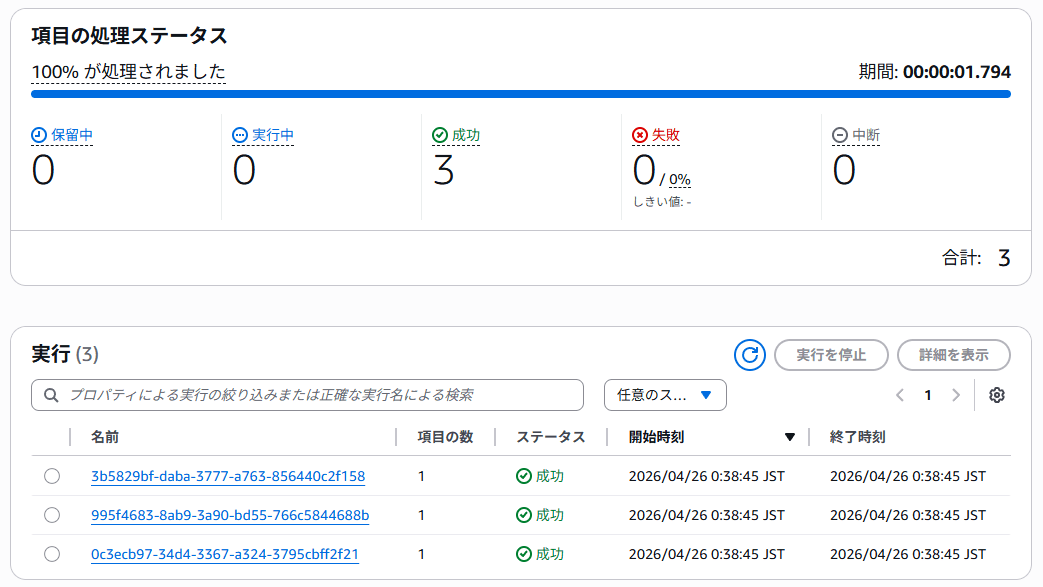Select radio button for execution 0c3ecb97
Screen dimensions: 1043x587
click(52, 554)
